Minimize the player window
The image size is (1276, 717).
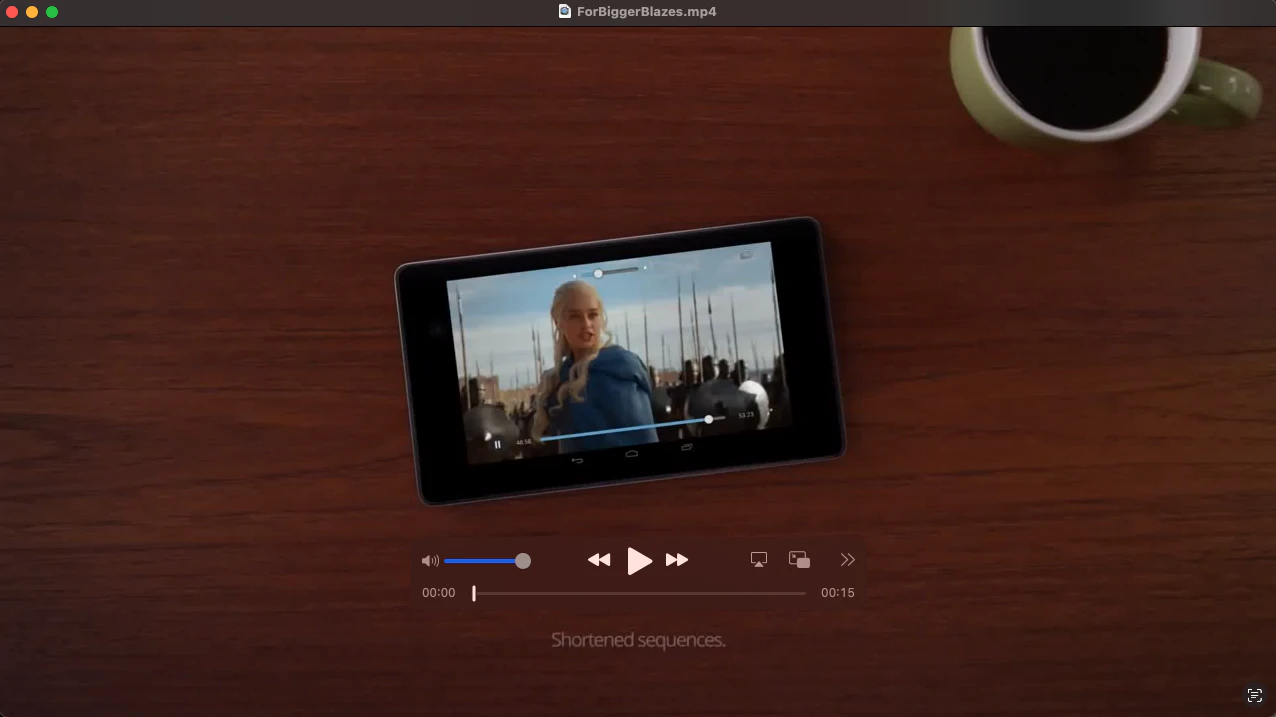(32, 12)
